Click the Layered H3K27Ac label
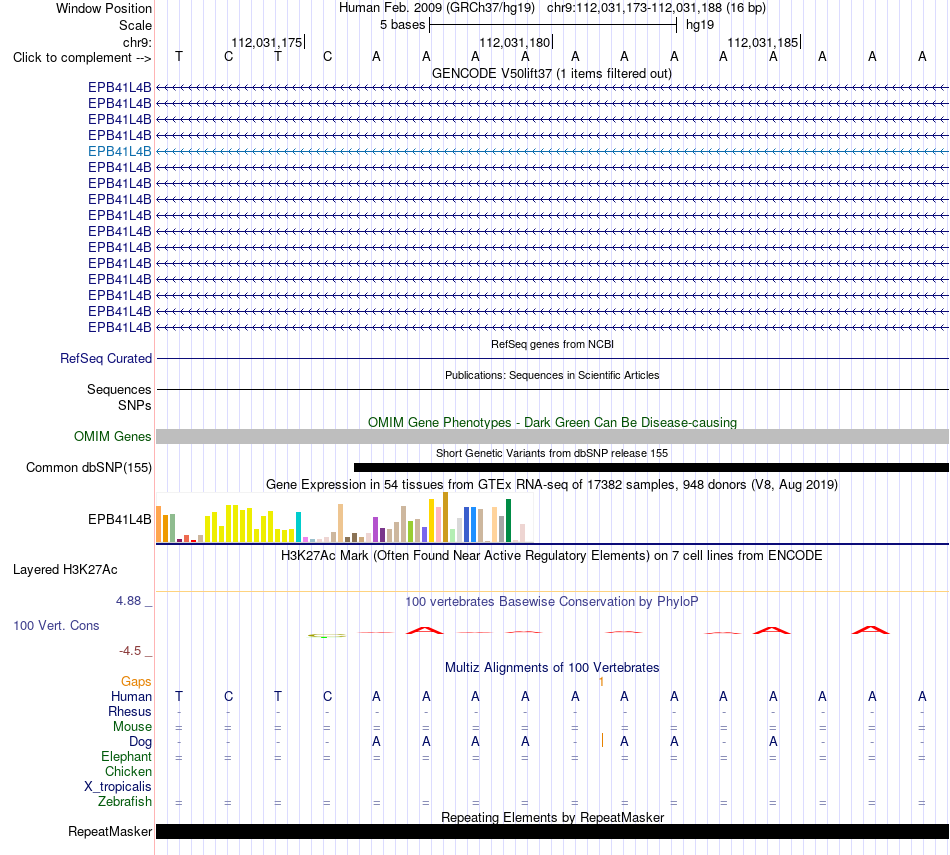Image resolution: width=950 pixels, height=855 pixels. [x=65, y=570]
